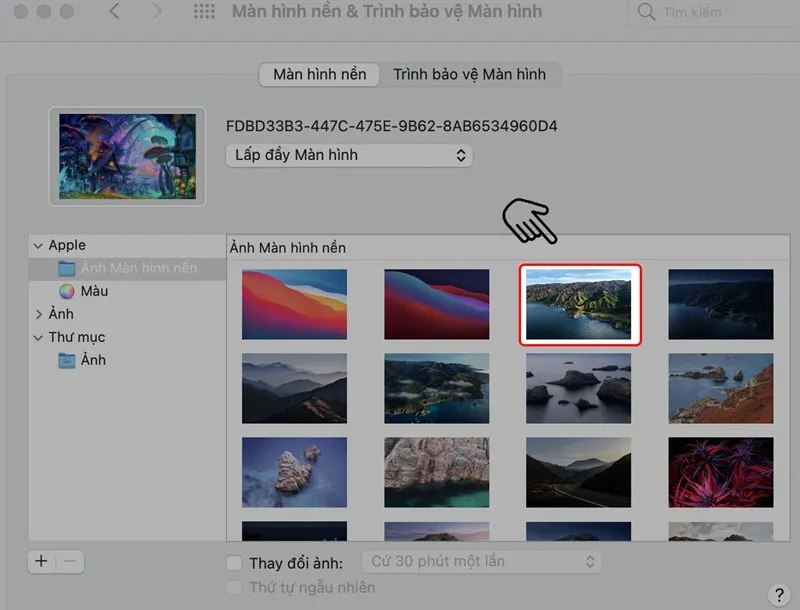Expand the Ảnh section in sidebar
This screenshot has height=610, width=800.
click(x=38, y=315)
